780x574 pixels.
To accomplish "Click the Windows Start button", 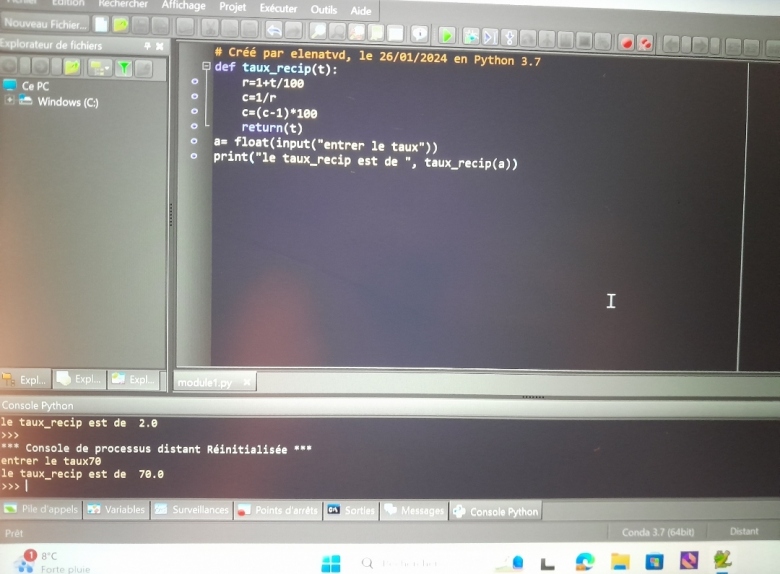I will point(331,563).
